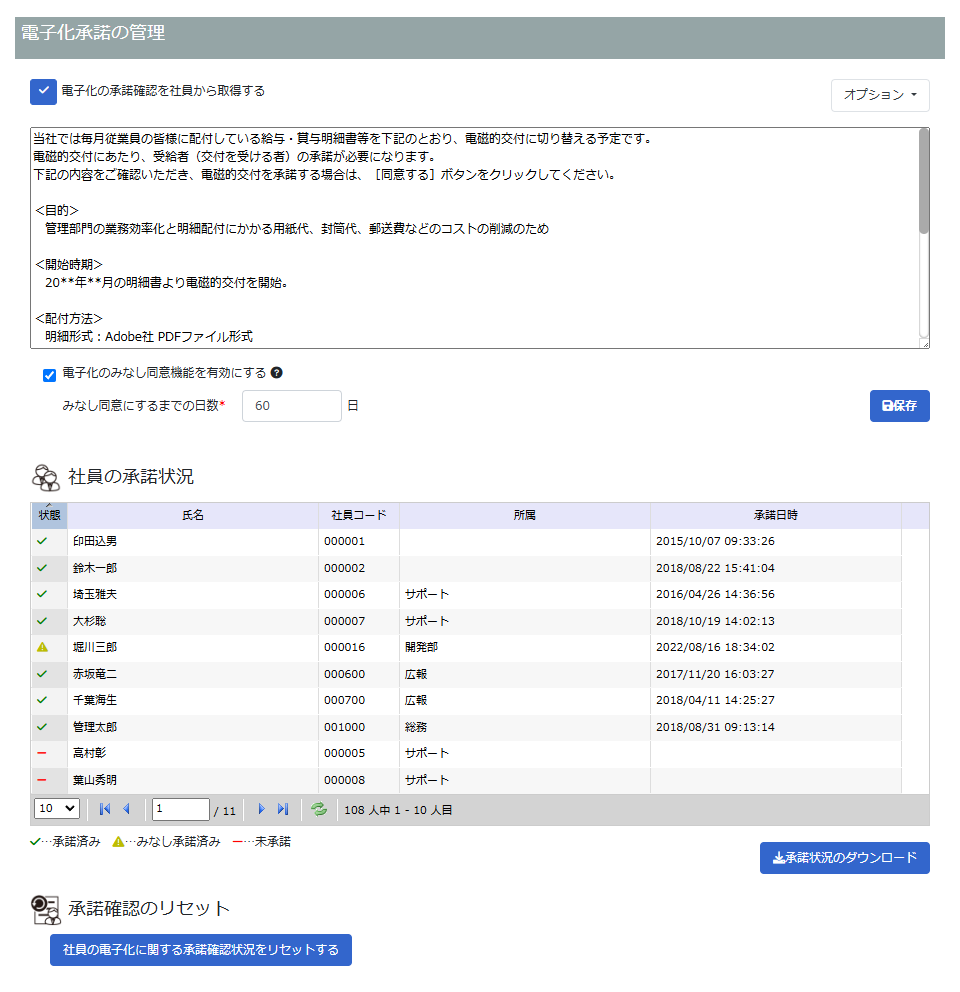Image resolution: width=960 pixels, height=992 pixels.
Task: Sort by the 承諾日時 column header
Action: pos(775,516)
